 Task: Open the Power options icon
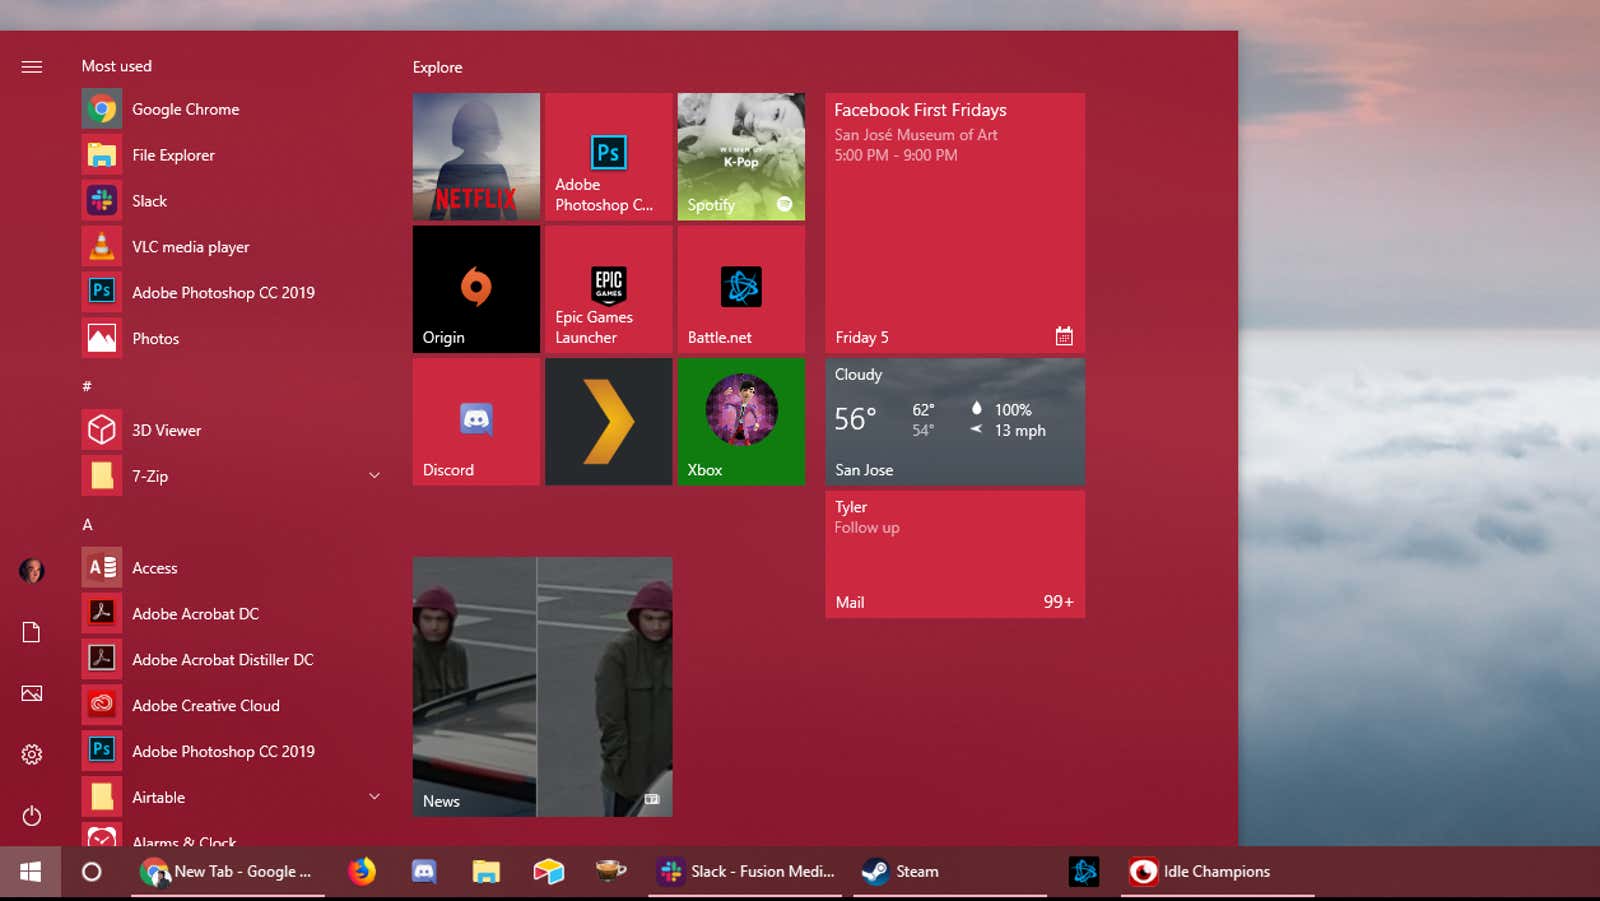pos(32,815)
